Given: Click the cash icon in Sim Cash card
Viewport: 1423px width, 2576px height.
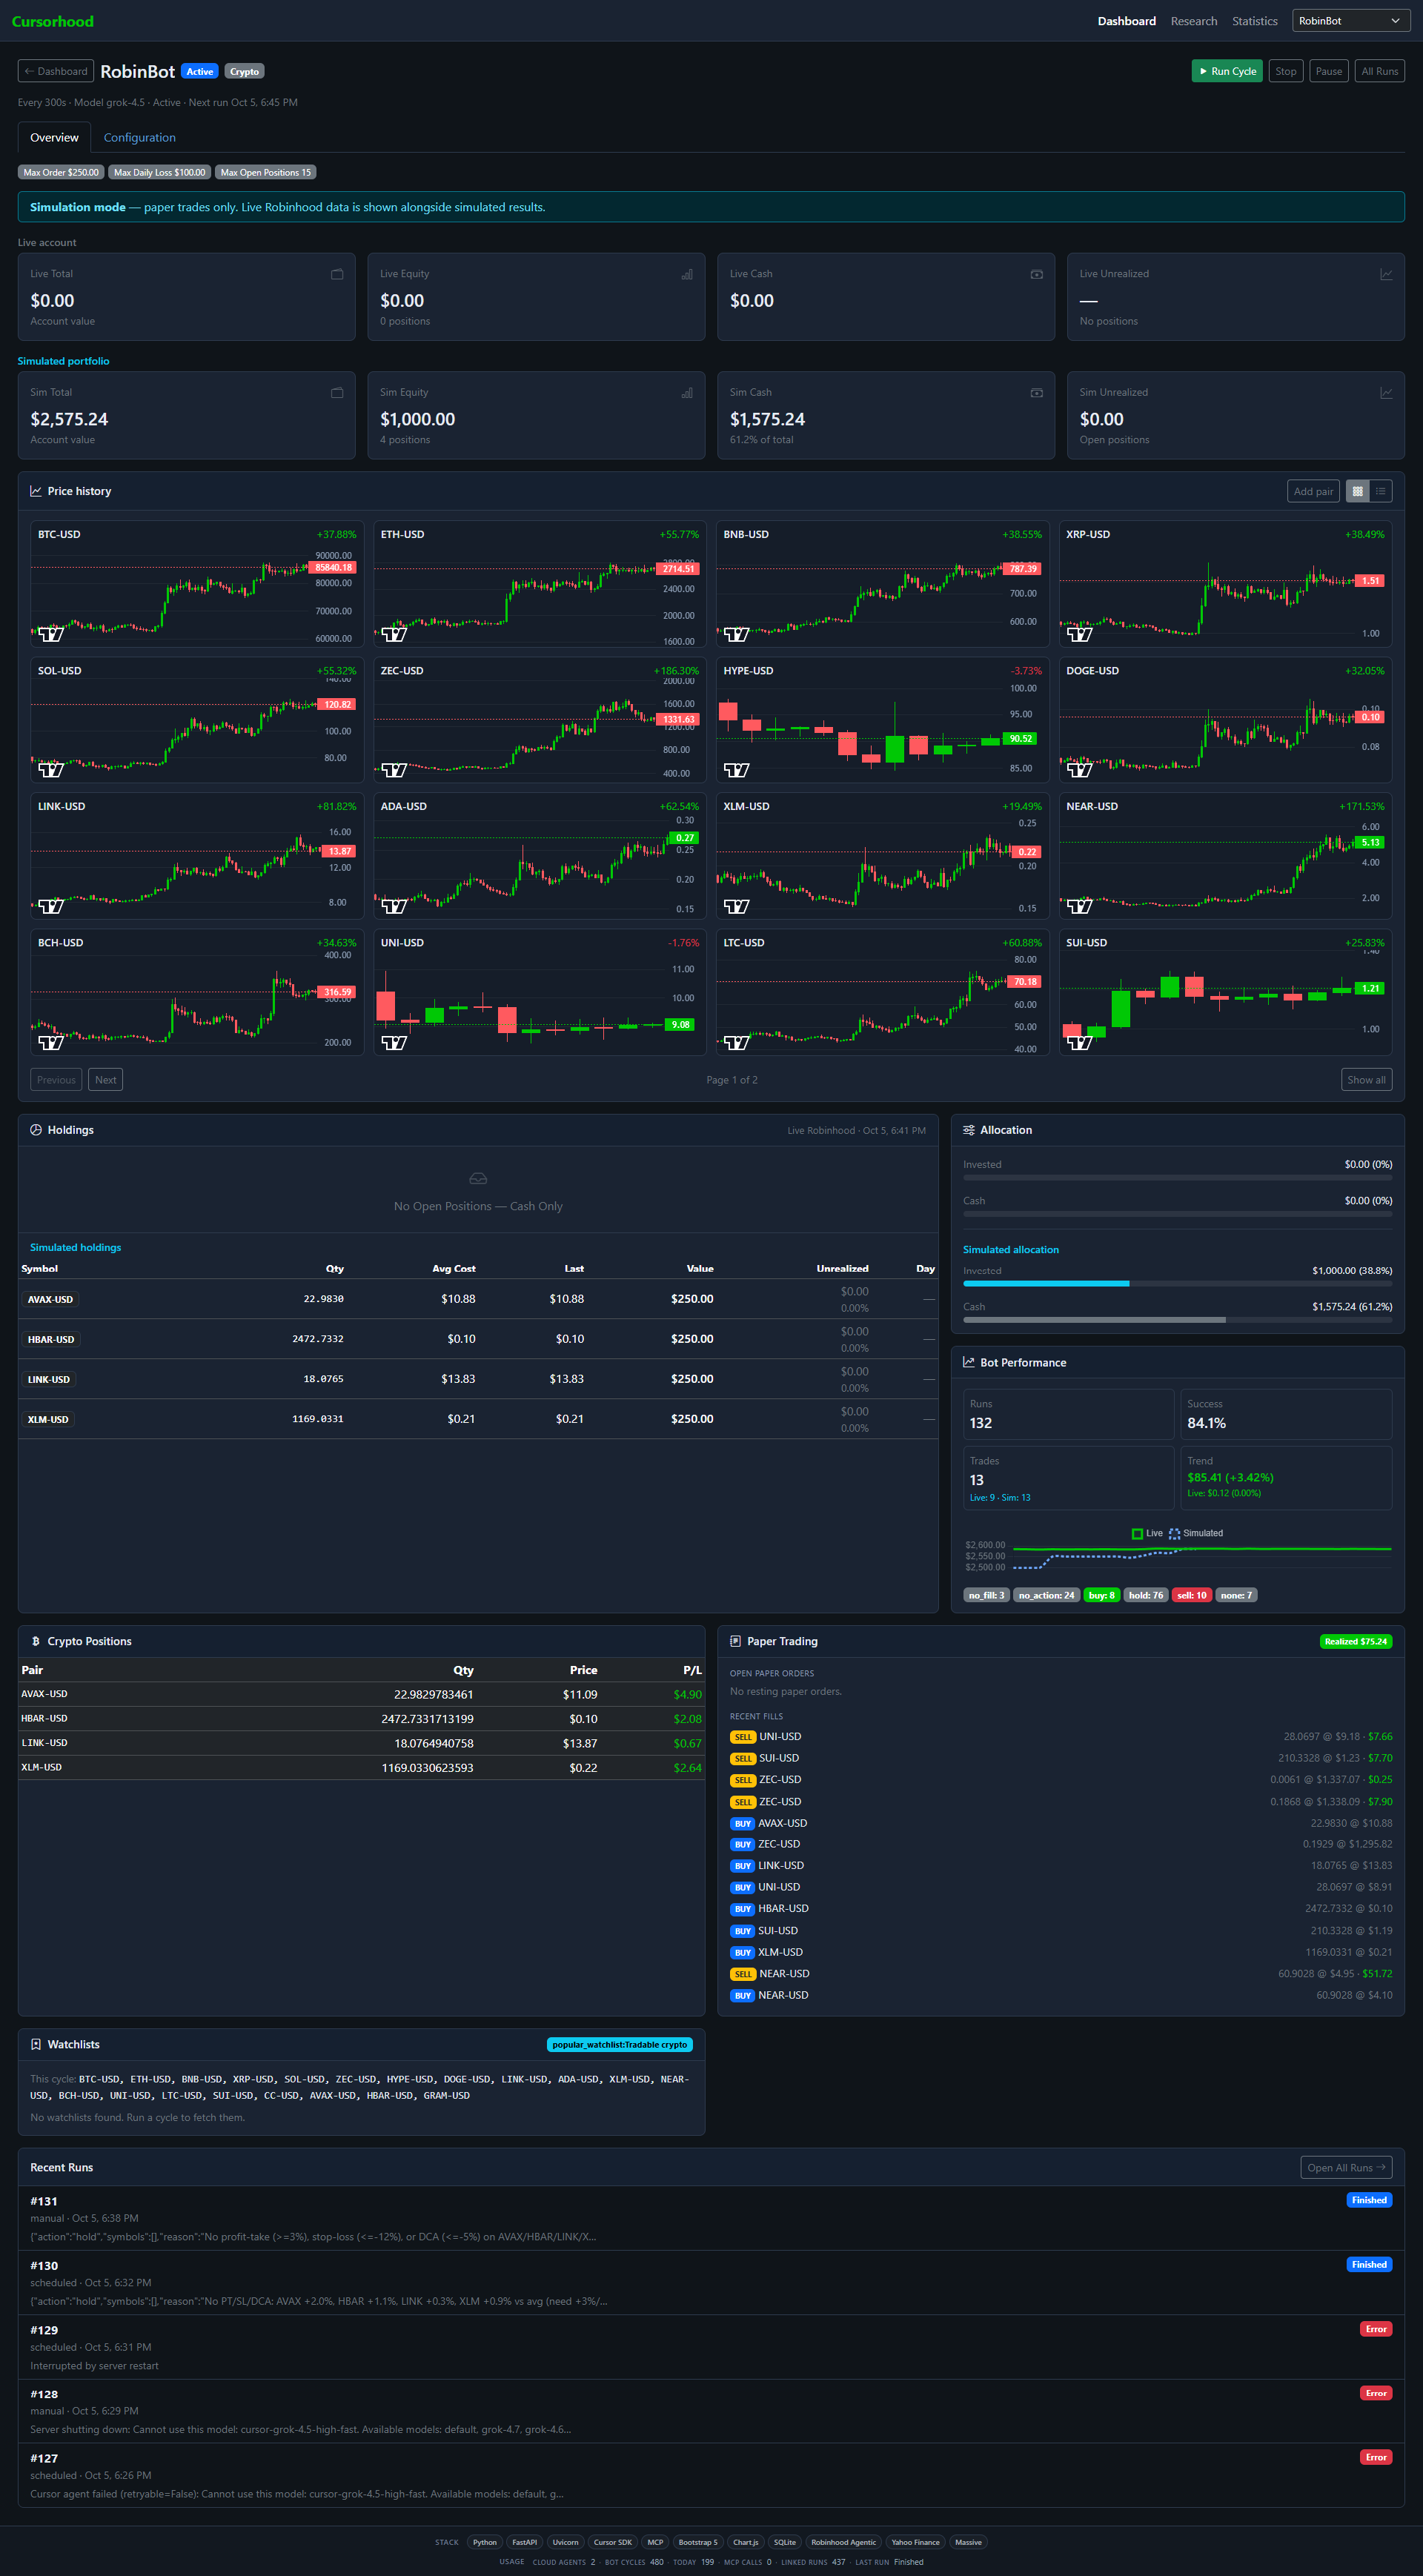Looking at the screenshot, I should 1036,393.
